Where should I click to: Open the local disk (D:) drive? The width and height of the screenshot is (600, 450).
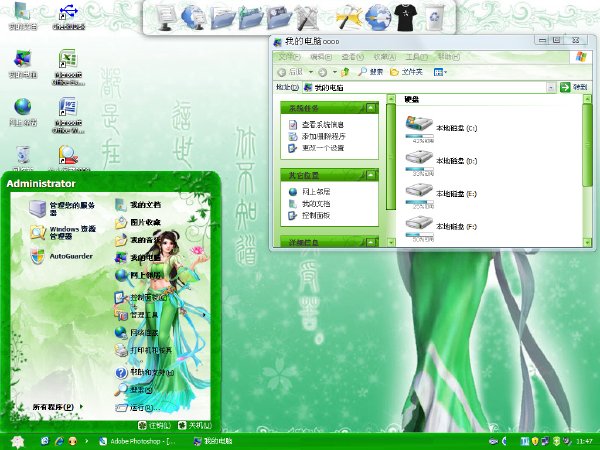click(441, 161)
